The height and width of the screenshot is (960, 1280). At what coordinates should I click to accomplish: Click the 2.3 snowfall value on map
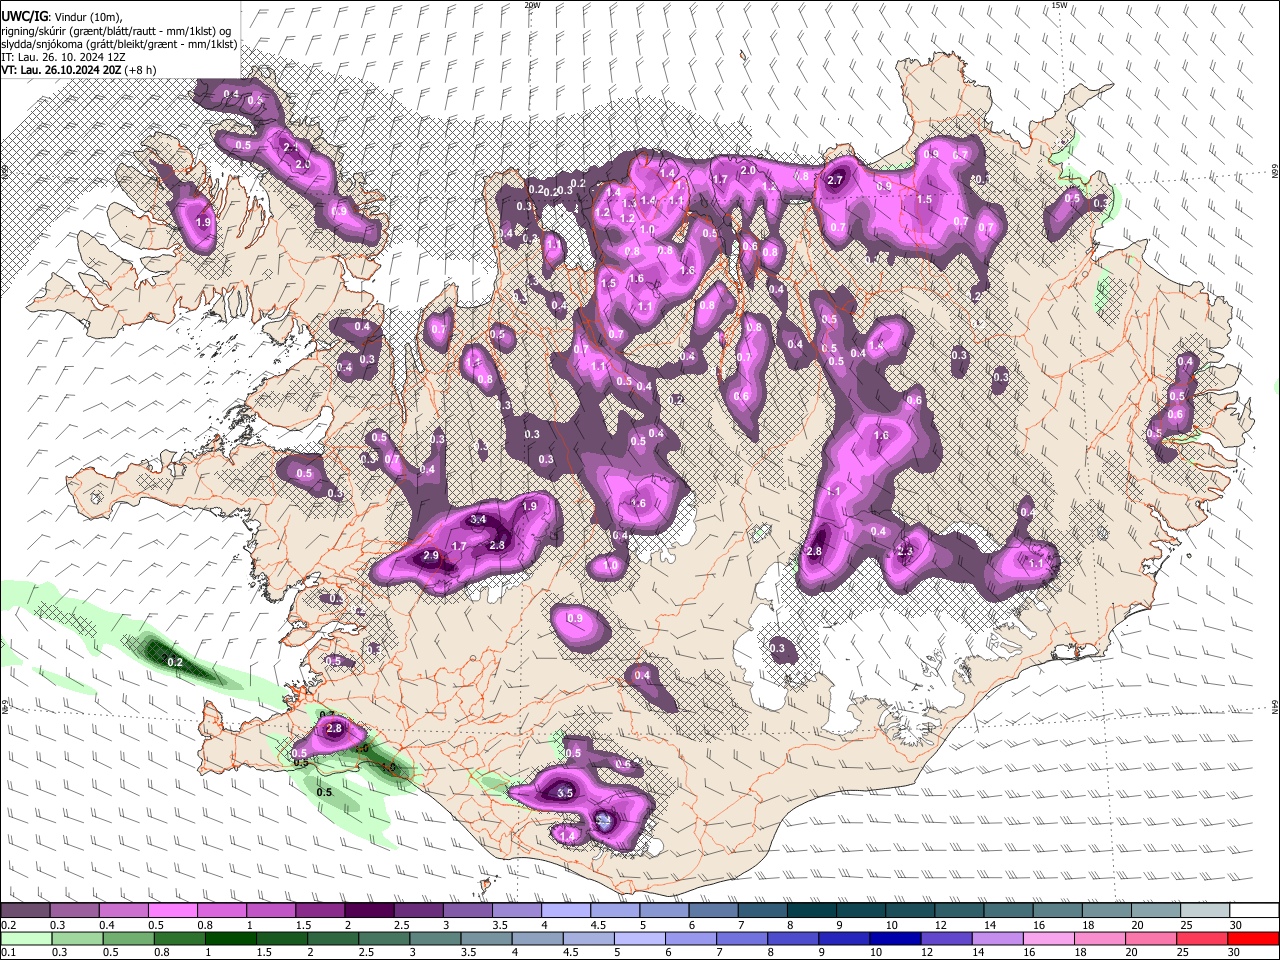[x=905, y=551]
